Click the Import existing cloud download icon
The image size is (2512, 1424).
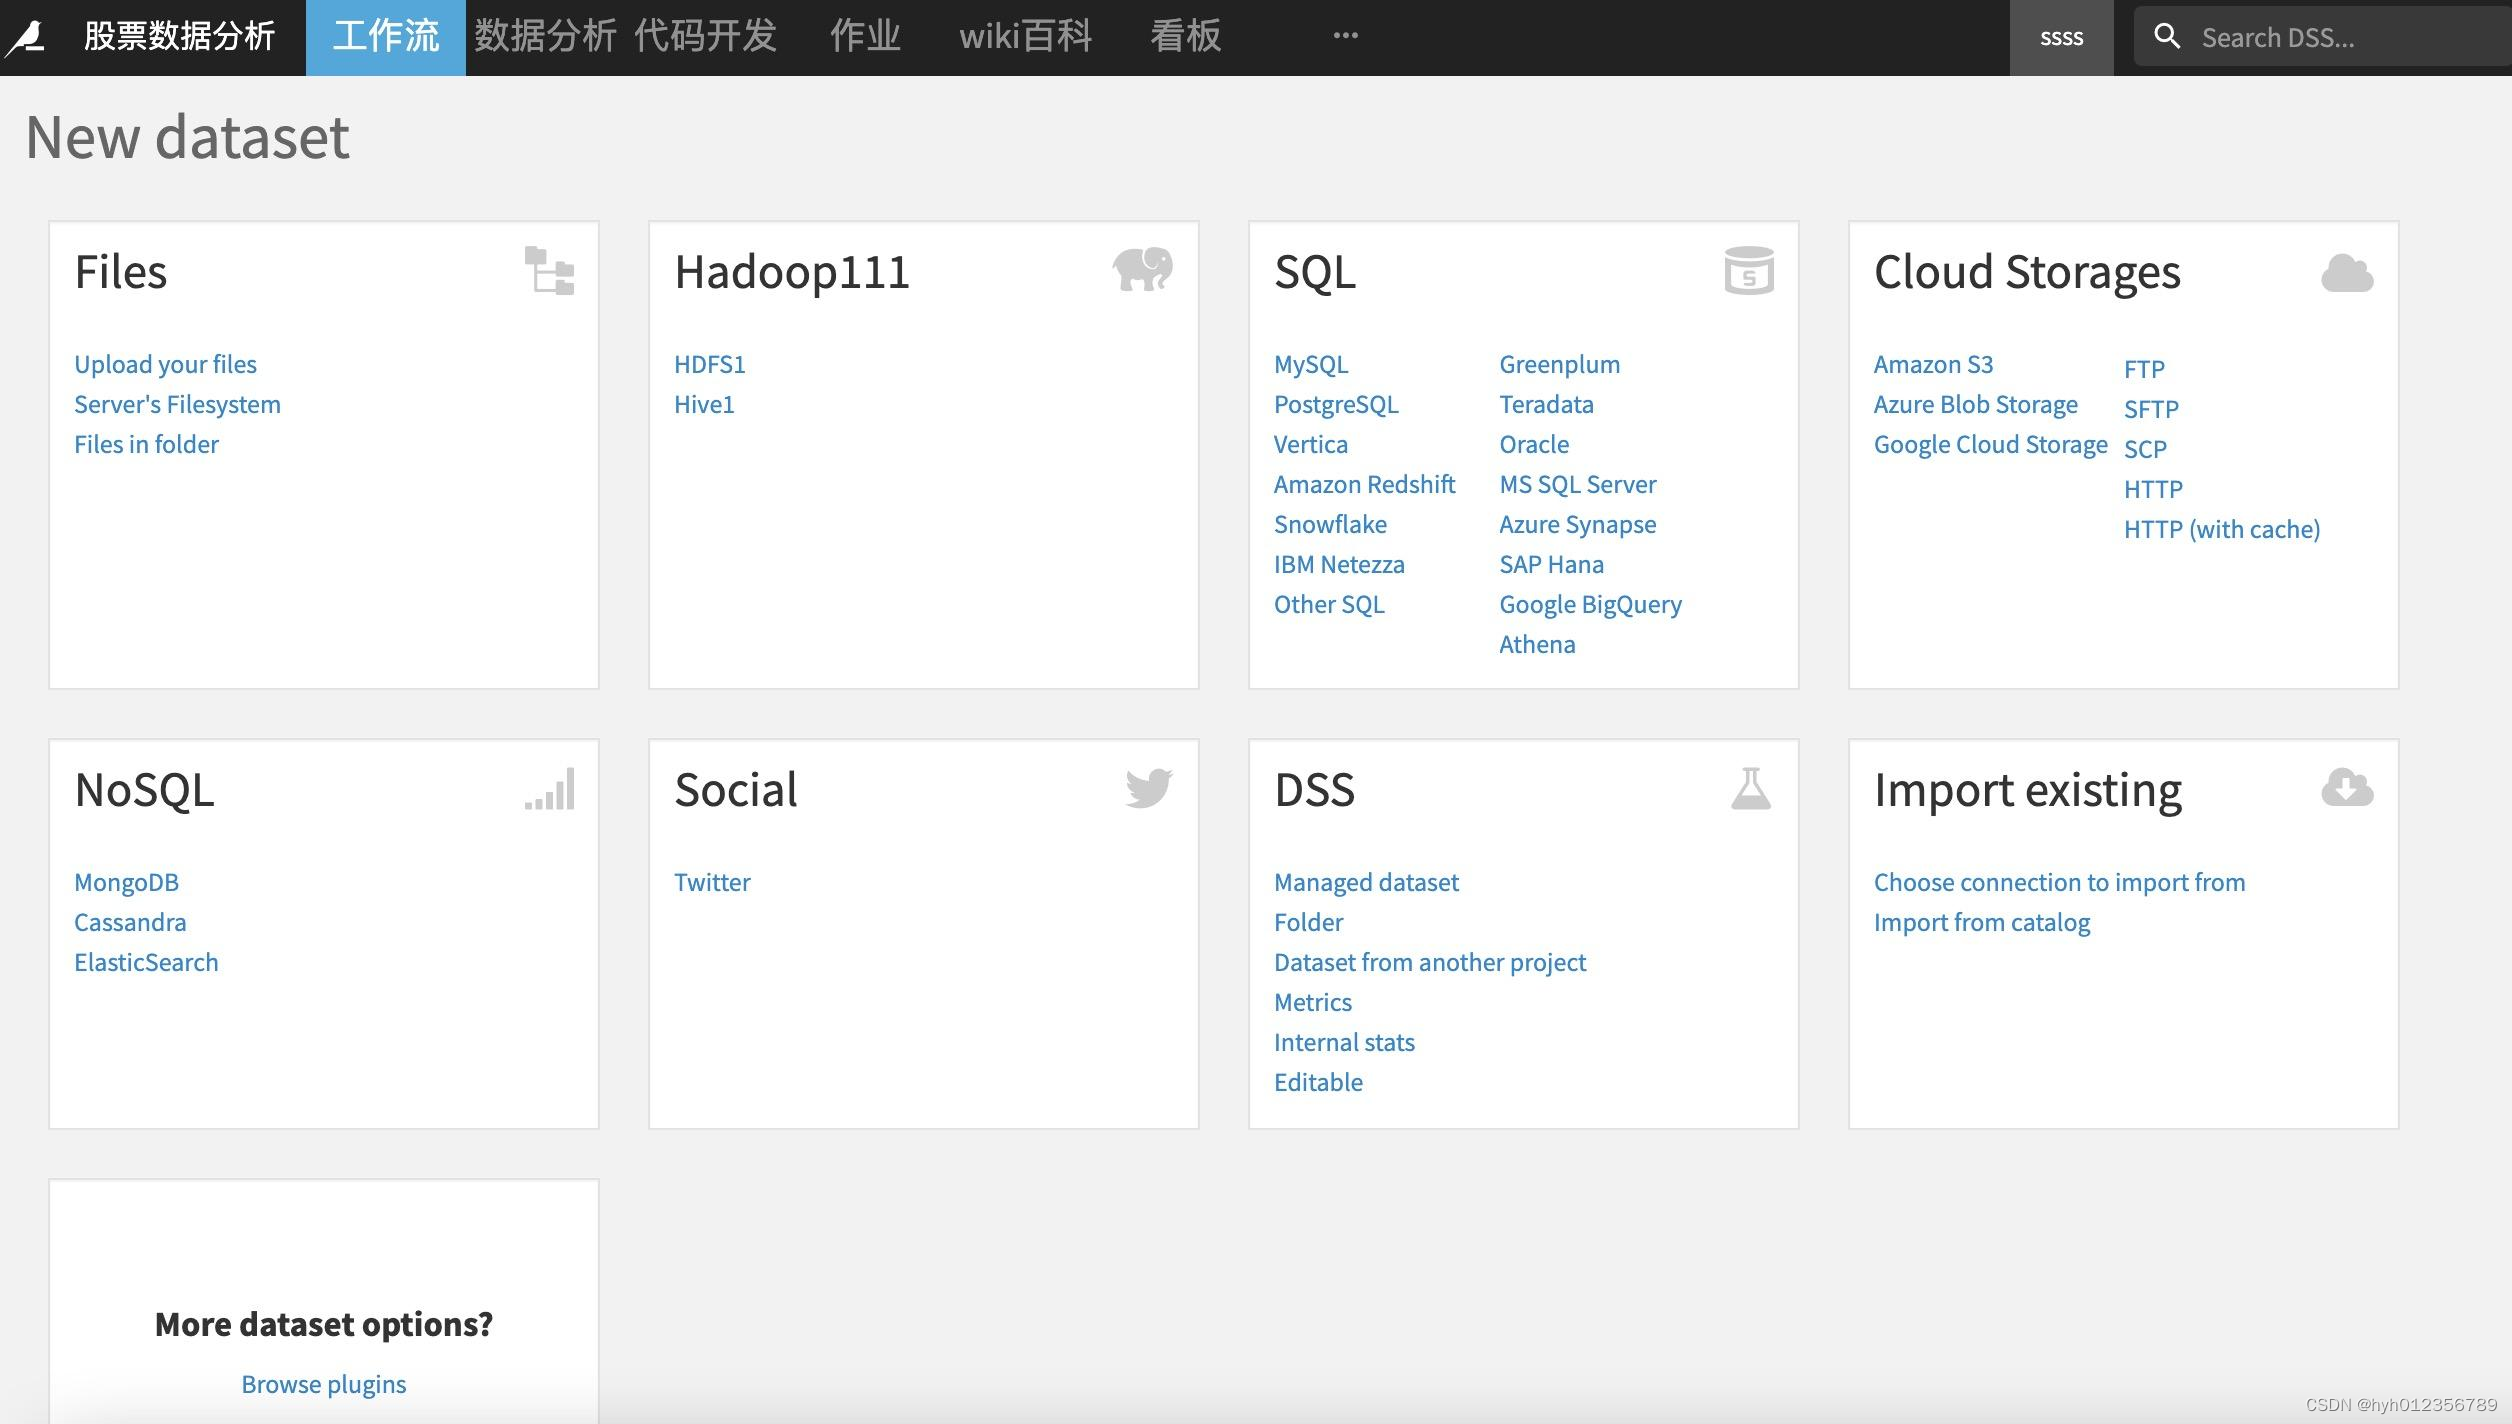click(2346, 788)
